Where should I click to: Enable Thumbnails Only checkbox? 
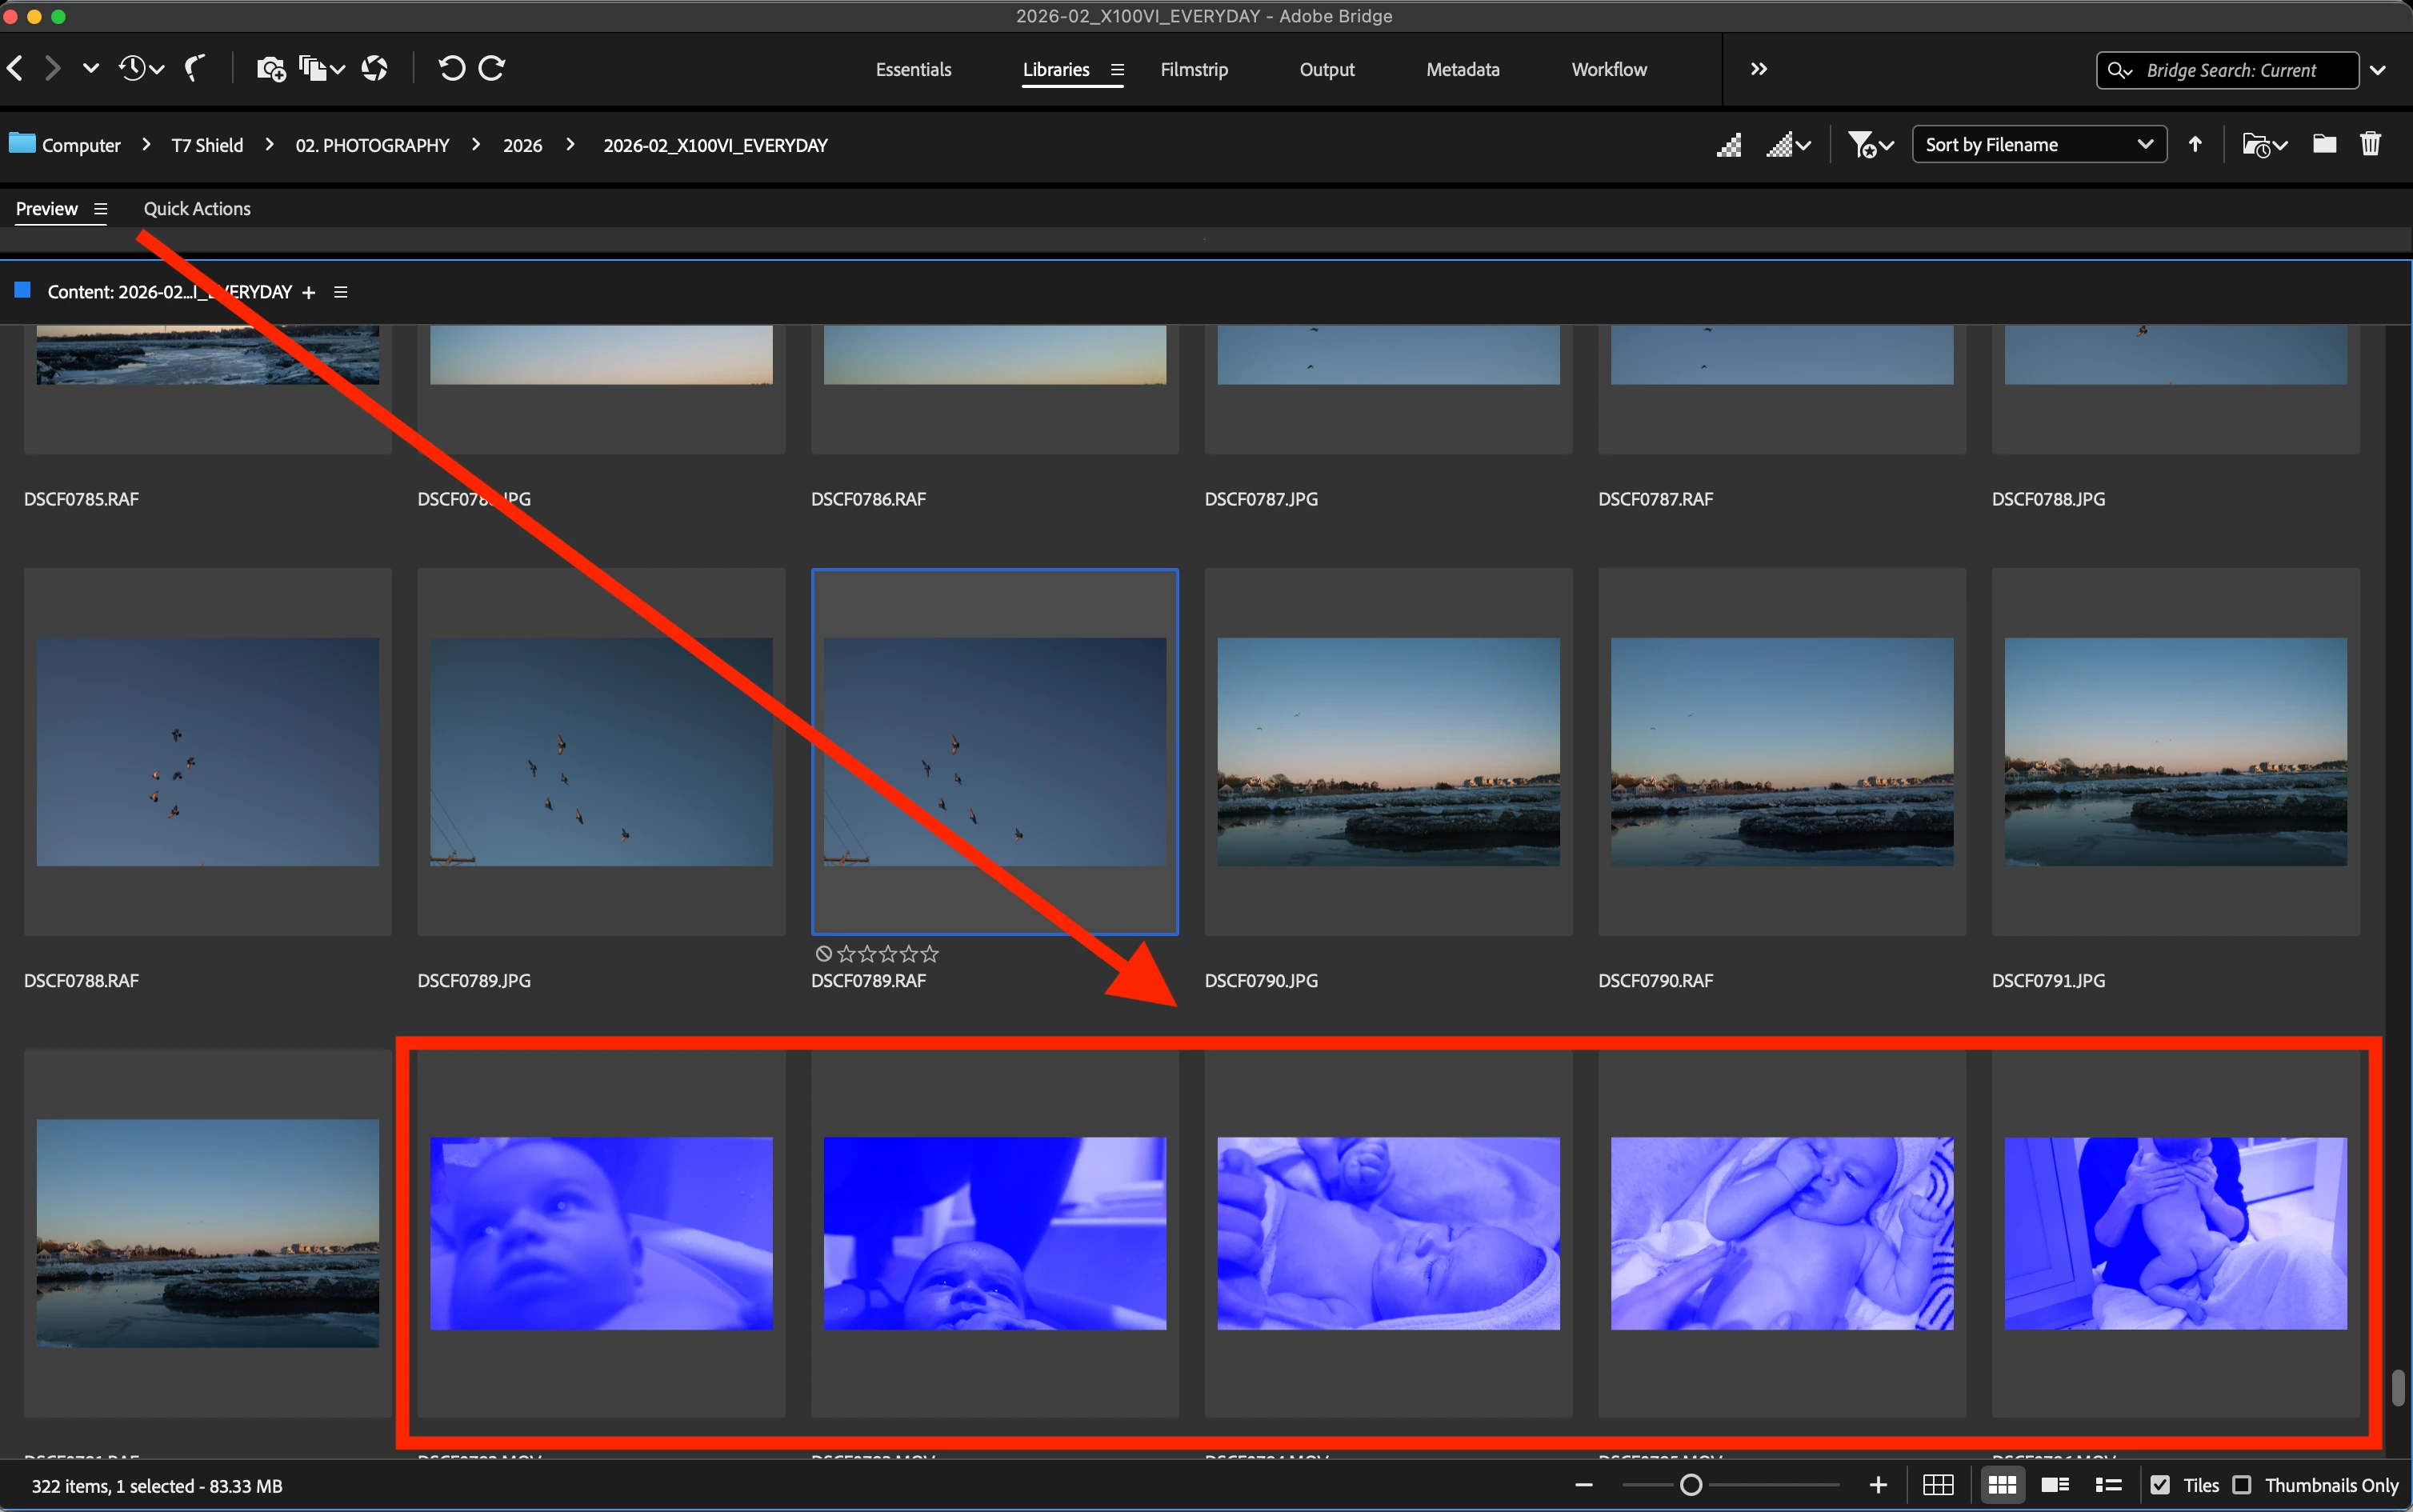point(2242,1485)
